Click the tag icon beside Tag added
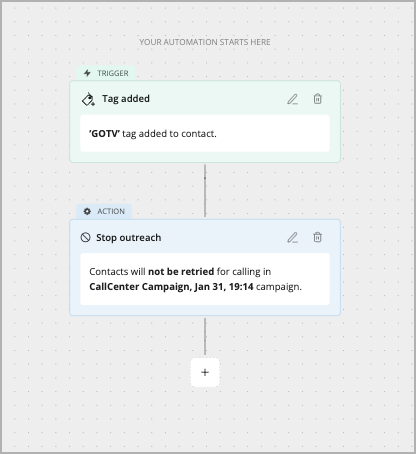Screen dimensions: 416x454 coord(88,99)
